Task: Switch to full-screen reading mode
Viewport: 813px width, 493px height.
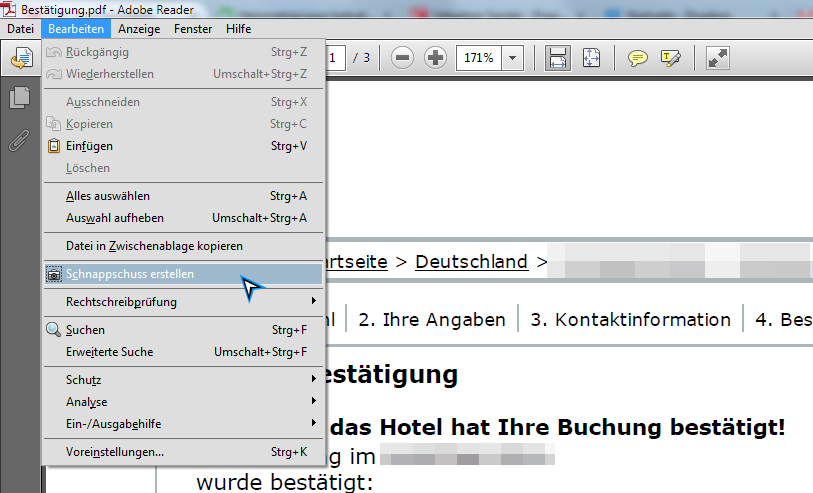Action: click(717, 58)
